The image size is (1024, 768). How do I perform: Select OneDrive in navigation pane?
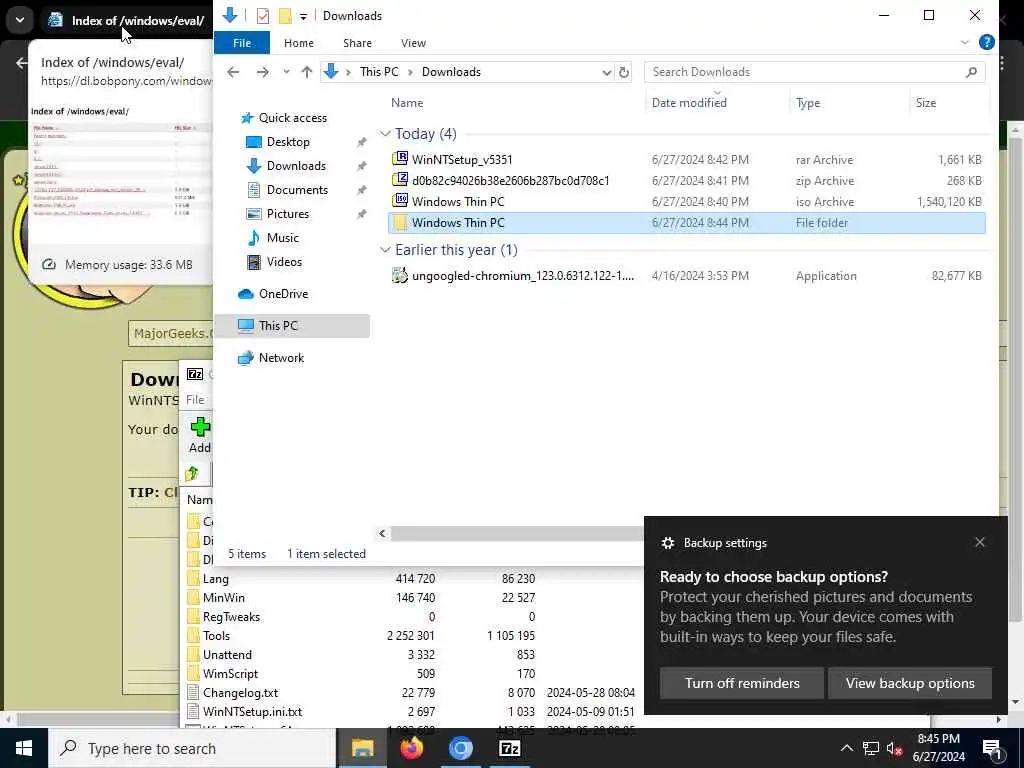coord(283,294)
